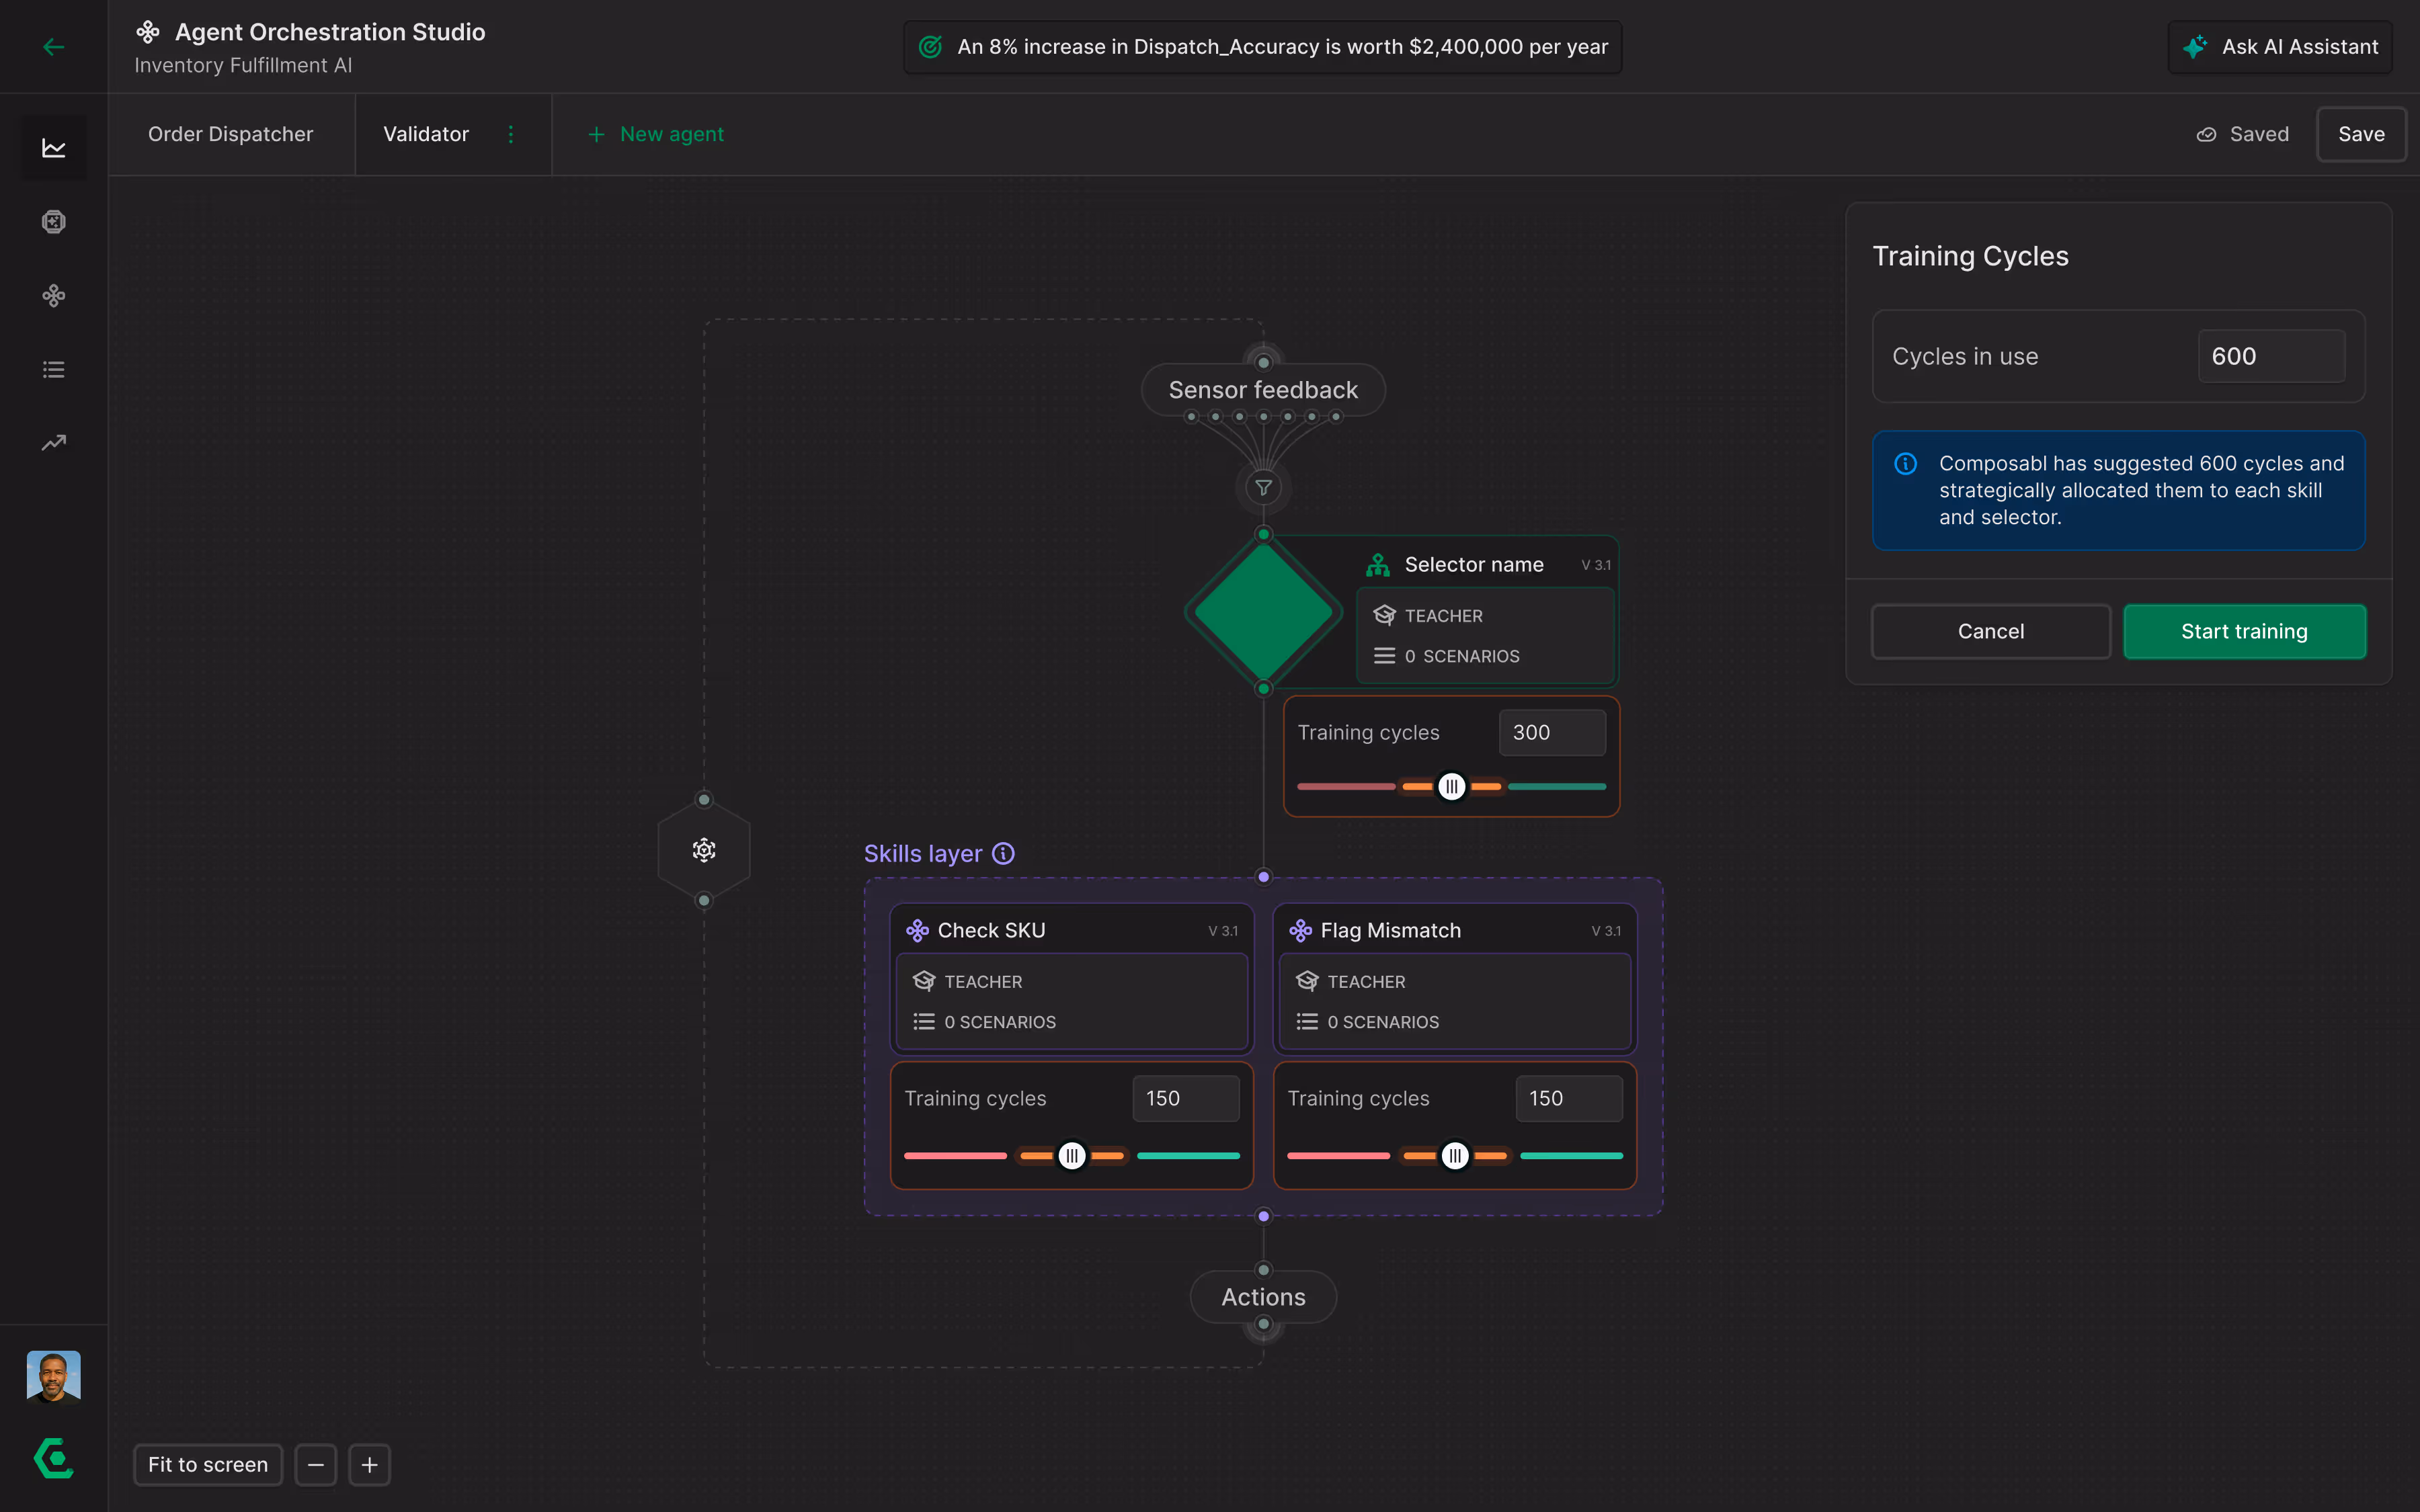
Task: Switch to Validator tab
Action: pos(426,134)
